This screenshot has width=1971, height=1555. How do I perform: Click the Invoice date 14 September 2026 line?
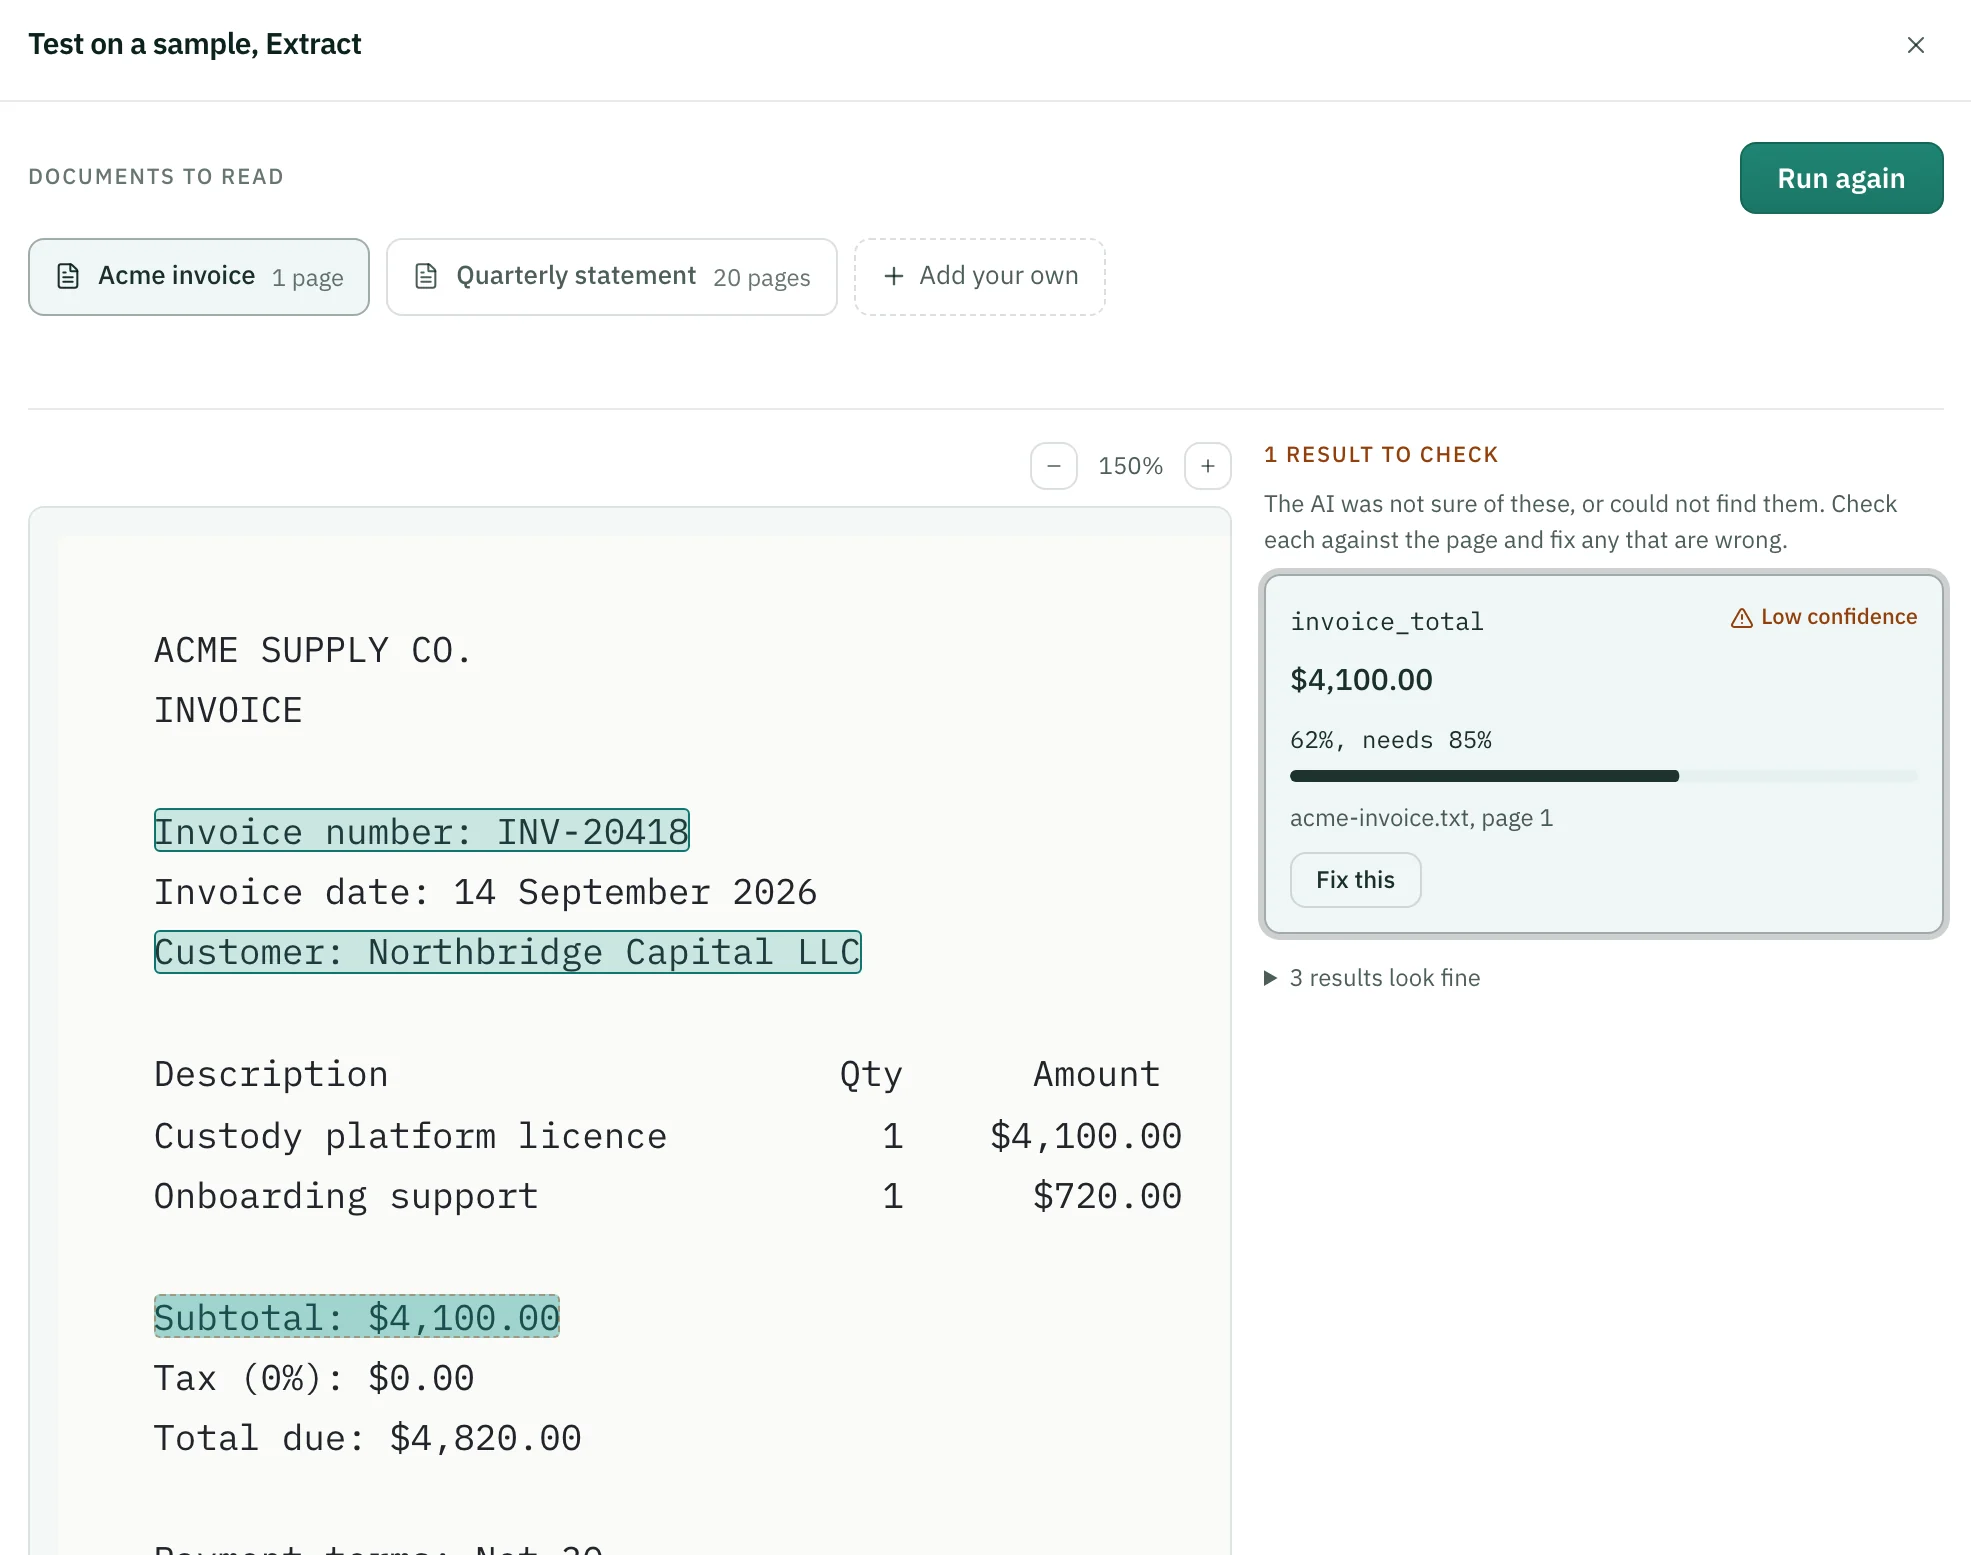tap(485, 892)
